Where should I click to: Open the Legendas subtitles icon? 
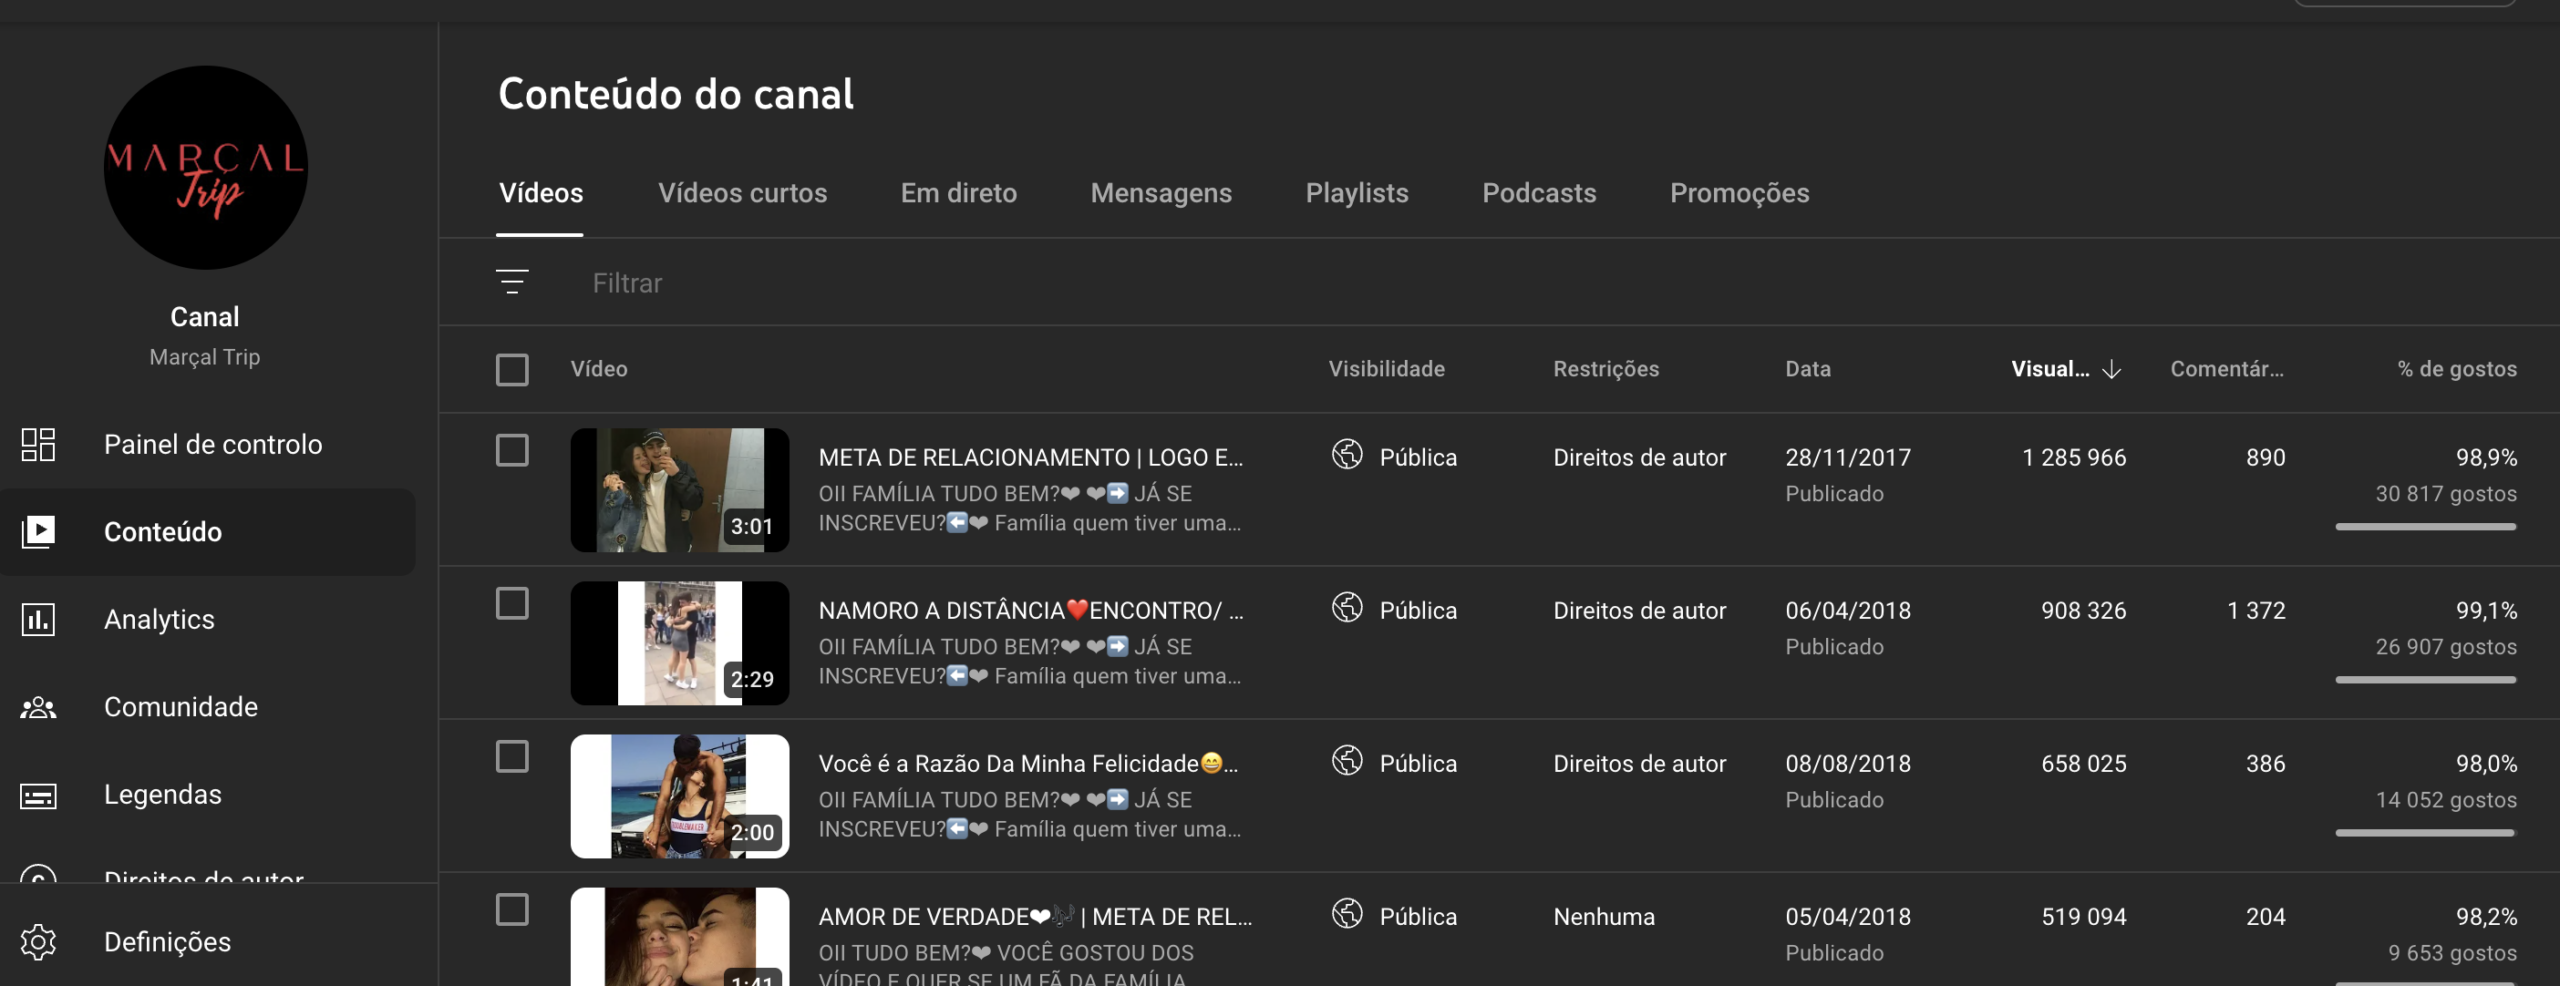tap(38, 796)
